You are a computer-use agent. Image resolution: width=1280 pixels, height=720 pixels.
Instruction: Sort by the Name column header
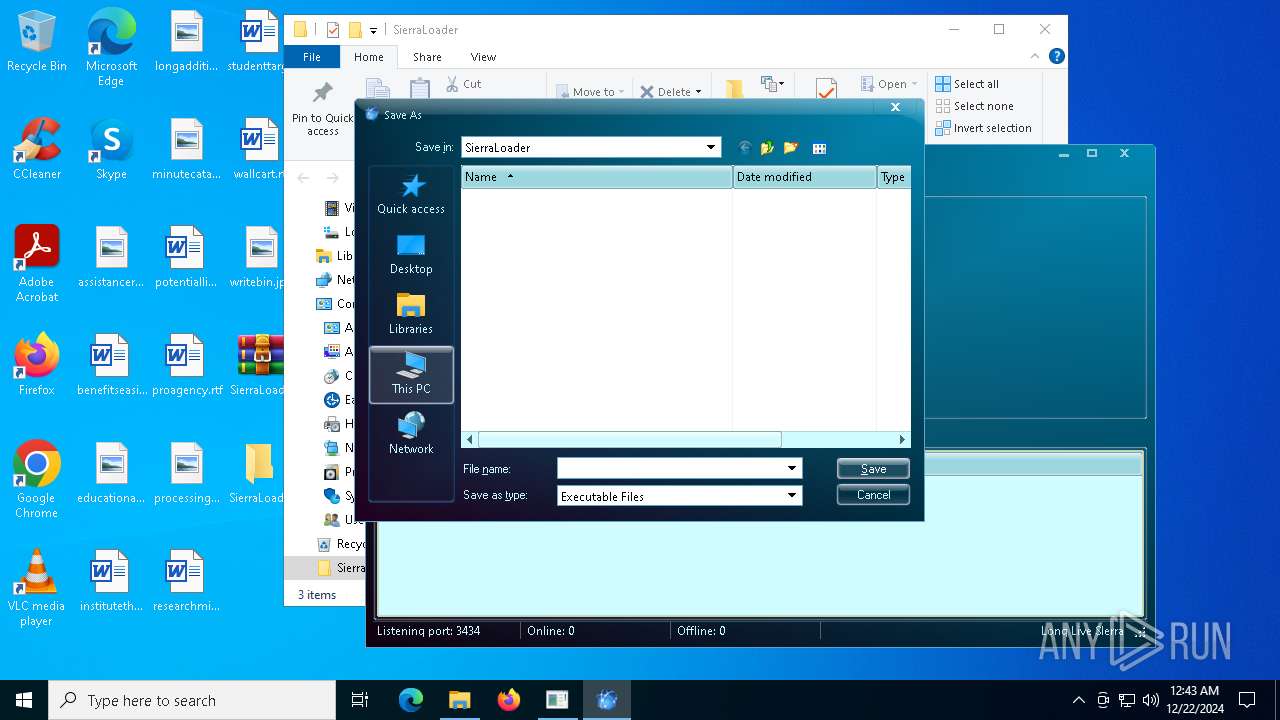coord(597,177)
